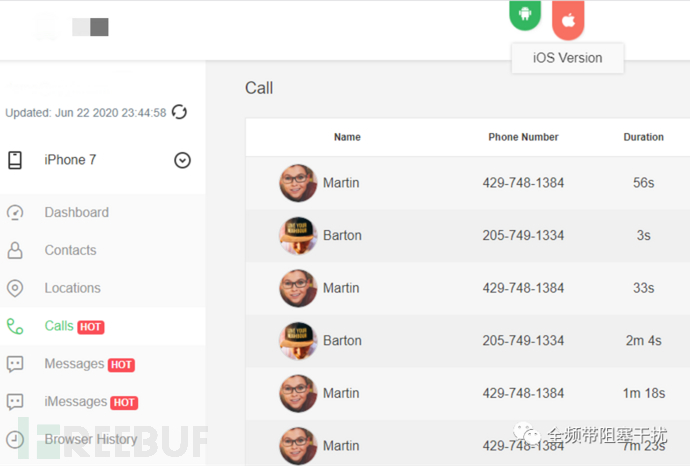This screenshot has width=690, height=466.
Task: Click the red Apple iOS version icon
Action: point(568,19)
